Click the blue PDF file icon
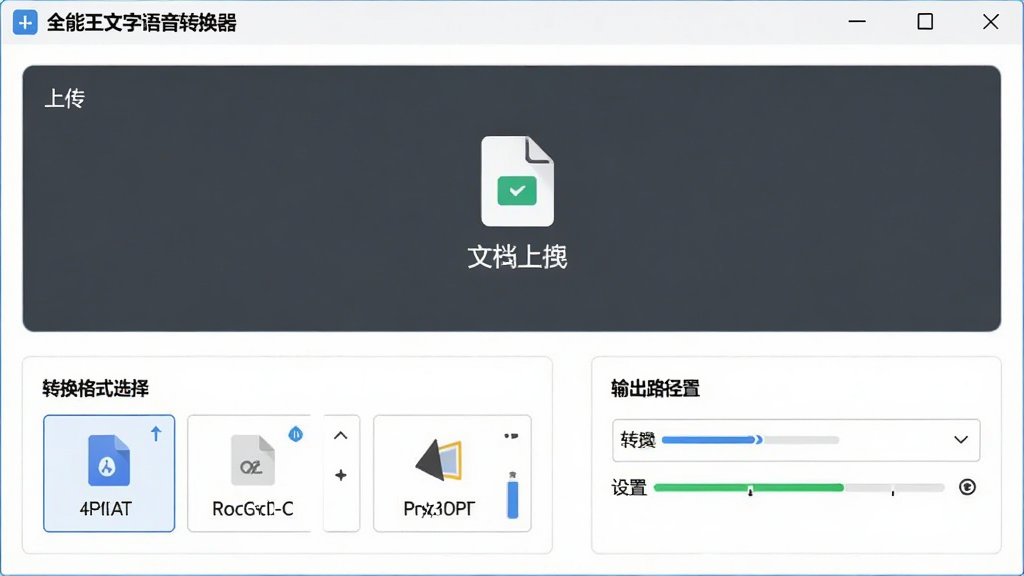This screenshot has height=576, width=1024. (x=109, y=460)
